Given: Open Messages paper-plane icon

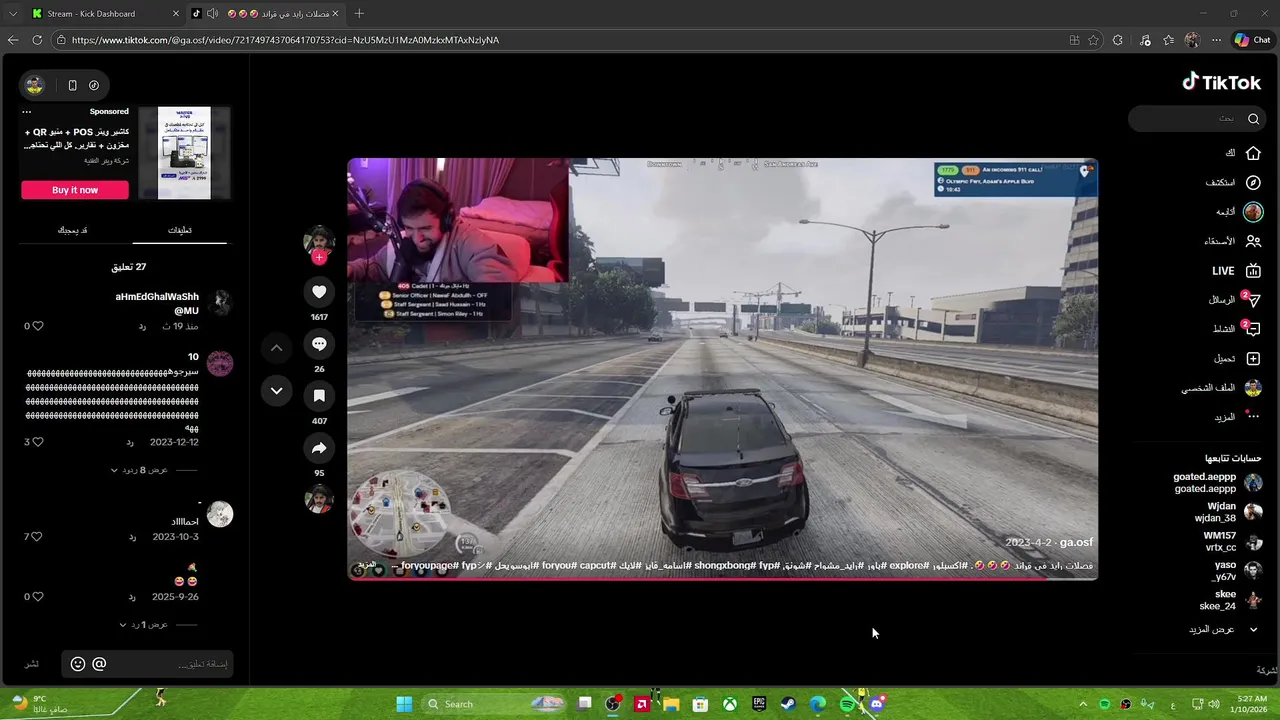Looking at the screenshot, I should pos(1253,300).
